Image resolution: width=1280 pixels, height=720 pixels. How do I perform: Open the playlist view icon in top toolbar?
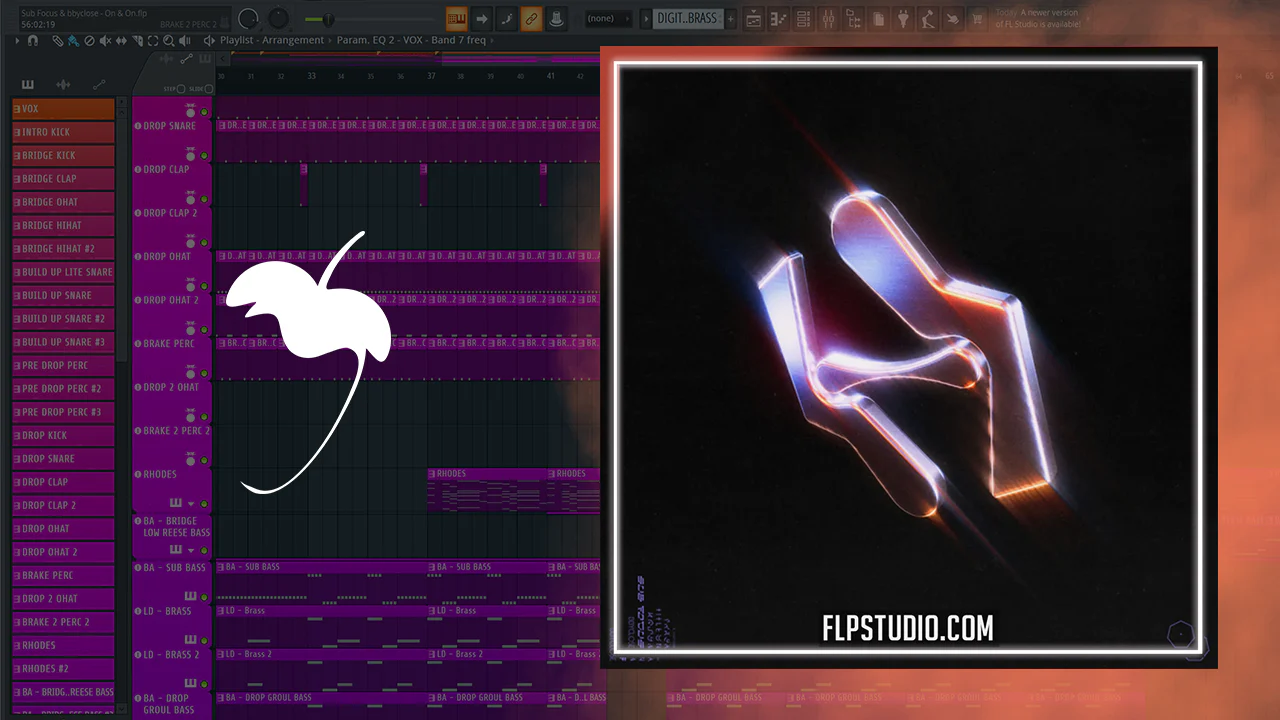[754, 18]
